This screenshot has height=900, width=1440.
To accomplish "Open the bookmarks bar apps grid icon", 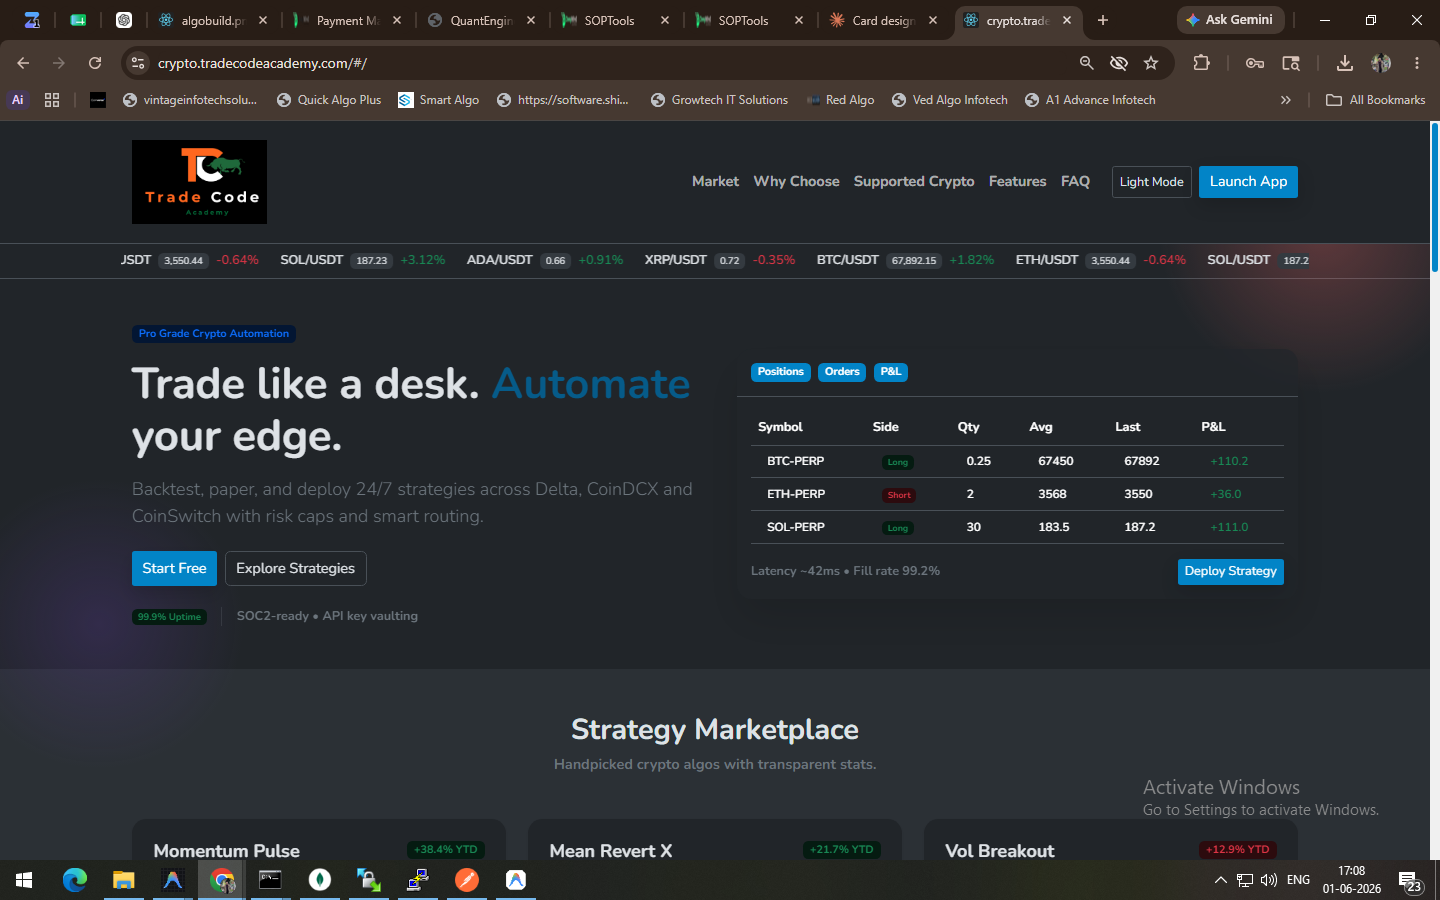I will click(52, 100).
